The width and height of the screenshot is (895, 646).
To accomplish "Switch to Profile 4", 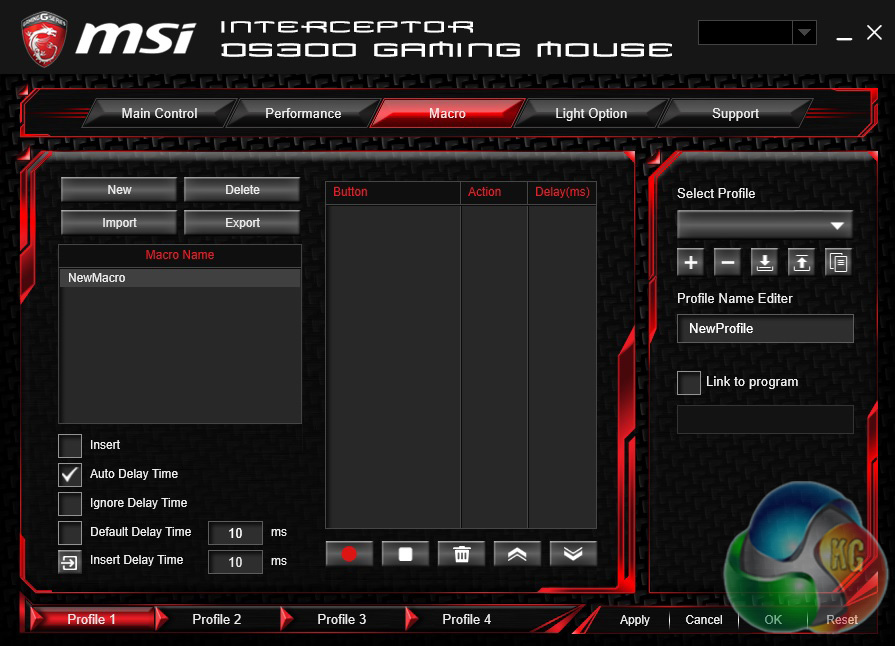I will click(467, 619).
